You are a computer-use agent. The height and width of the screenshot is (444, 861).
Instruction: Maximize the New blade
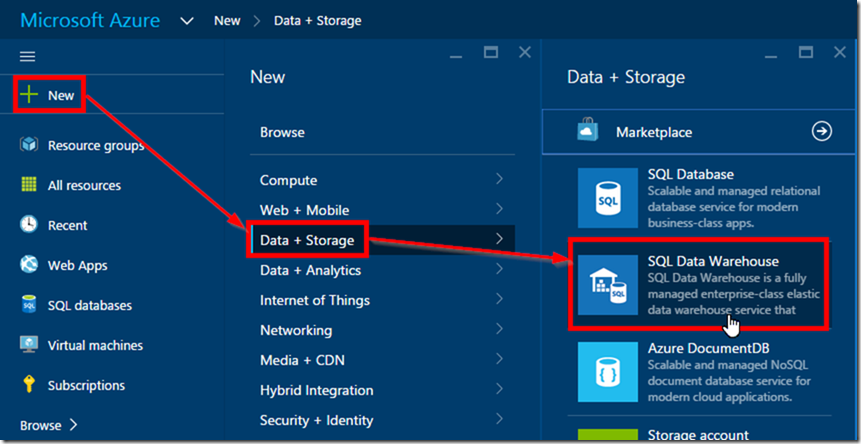point(490,52)
